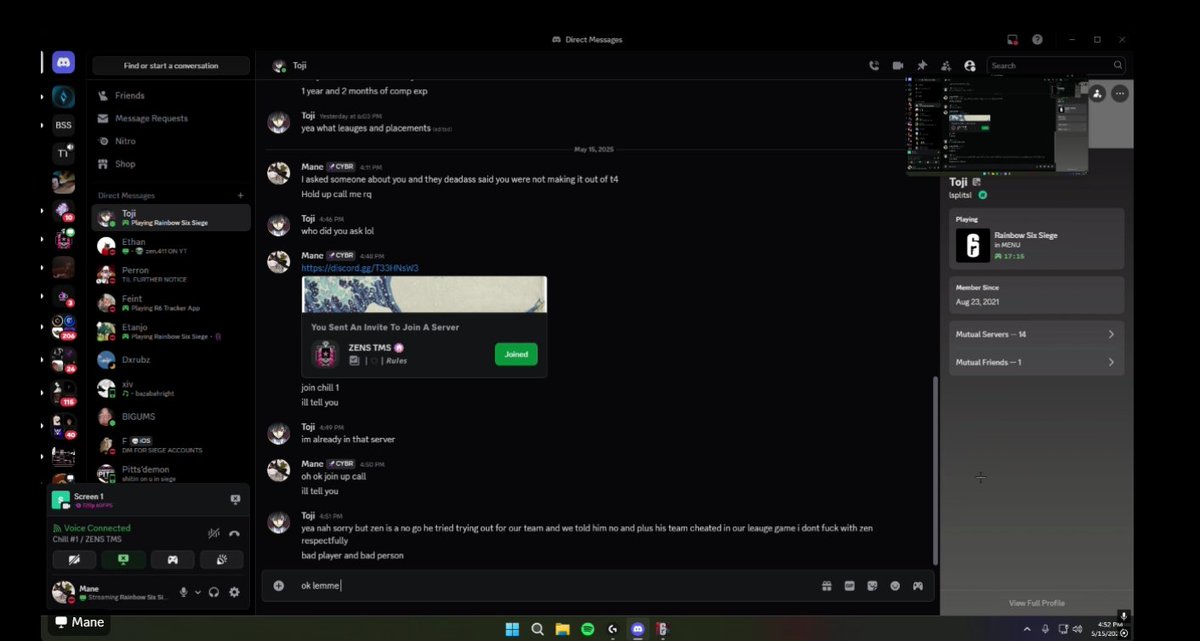Open the T1 server icon
The image size is (1200, 641).
tap(64, 153)
